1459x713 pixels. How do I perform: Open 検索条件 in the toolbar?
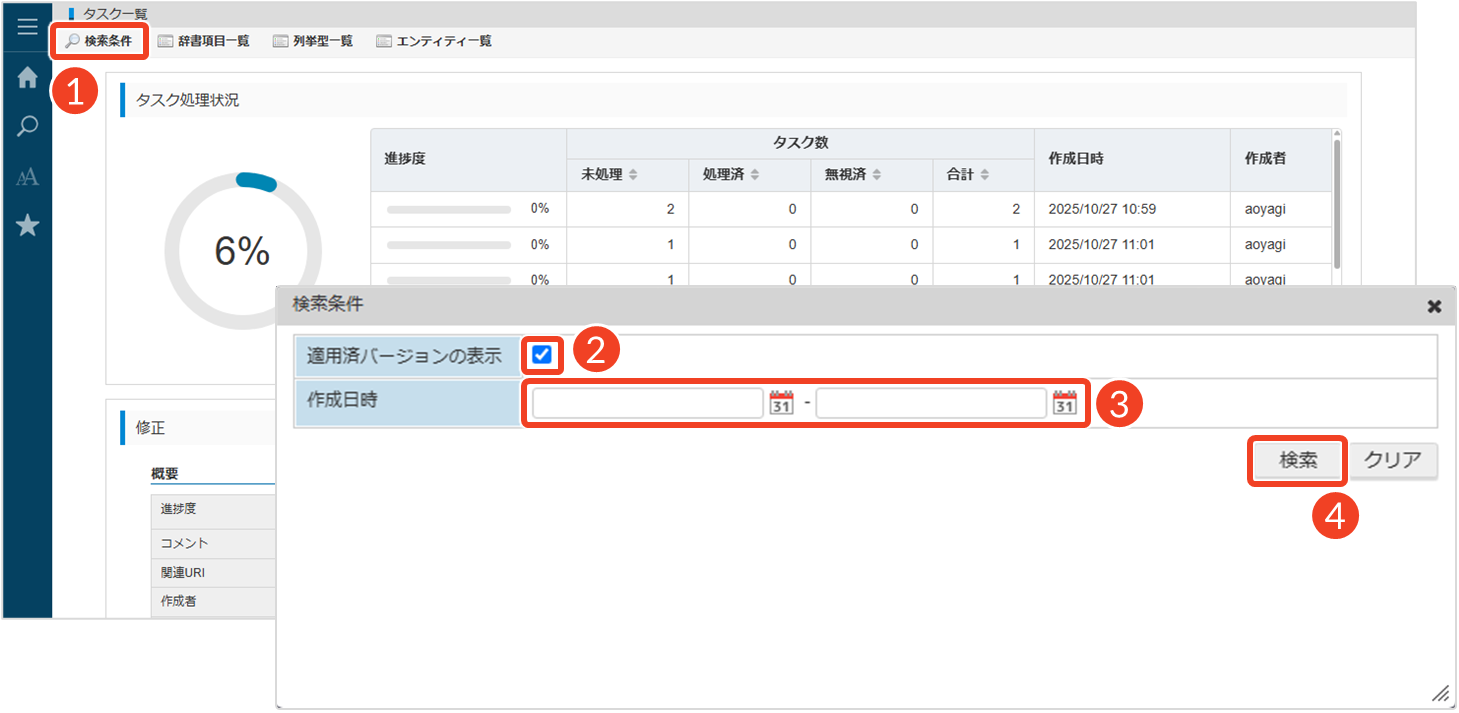[x=99, y=41]
